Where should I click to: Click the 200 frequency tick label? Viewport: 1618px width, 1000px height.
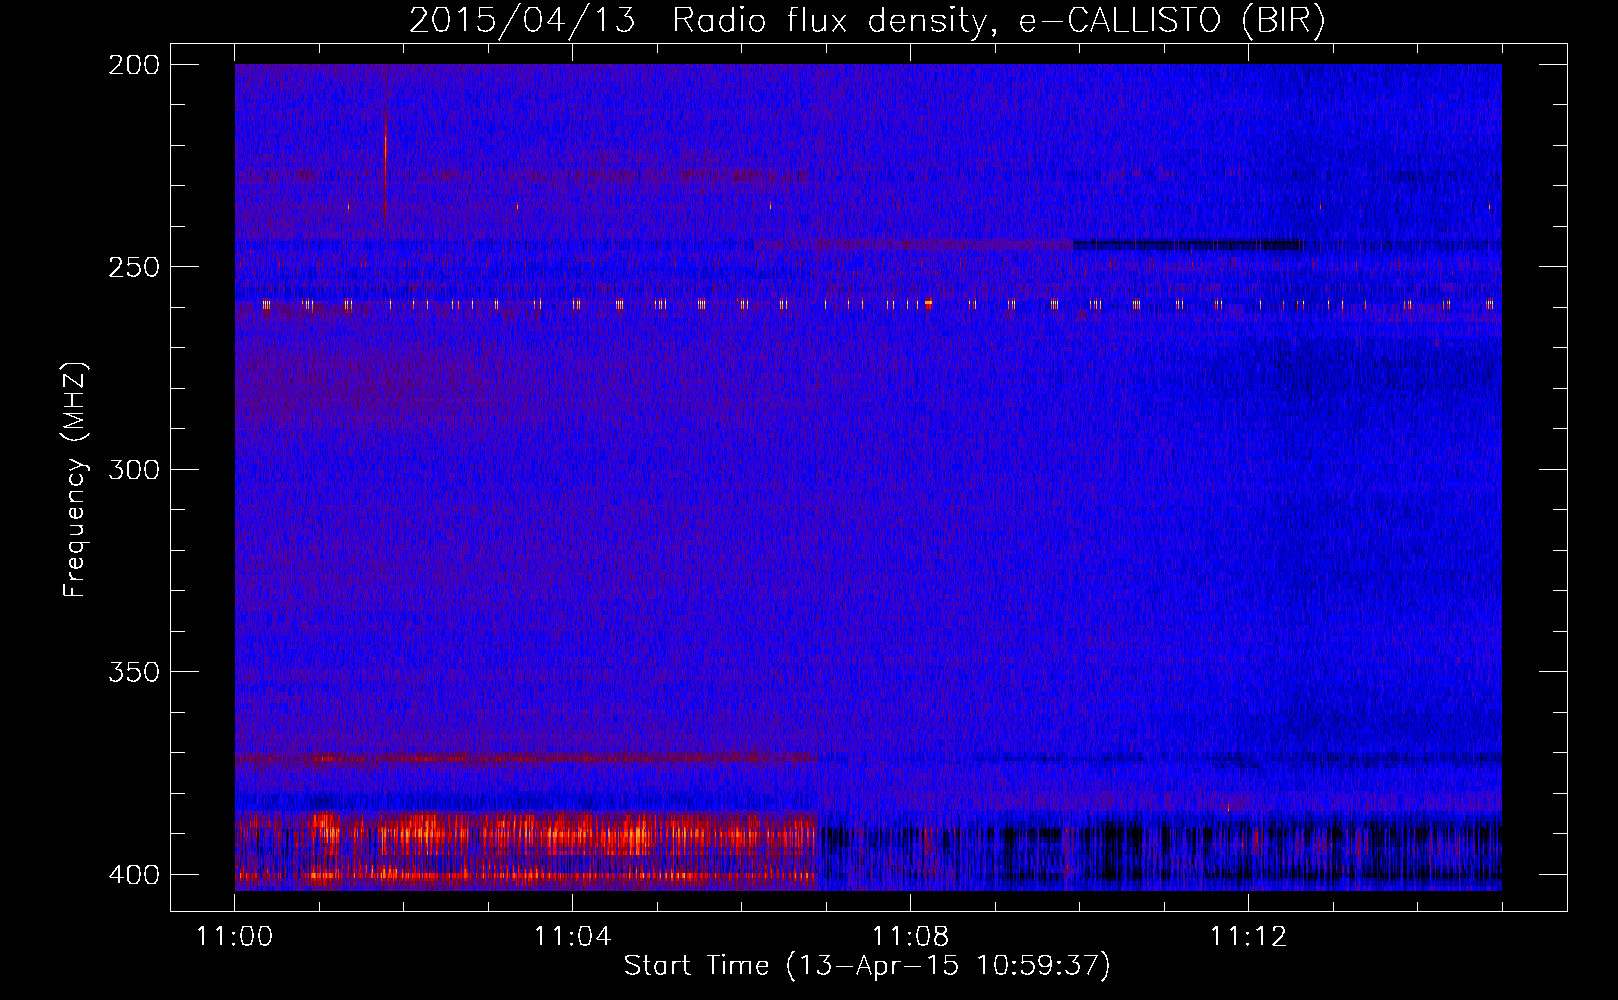[x=133, y=65]
